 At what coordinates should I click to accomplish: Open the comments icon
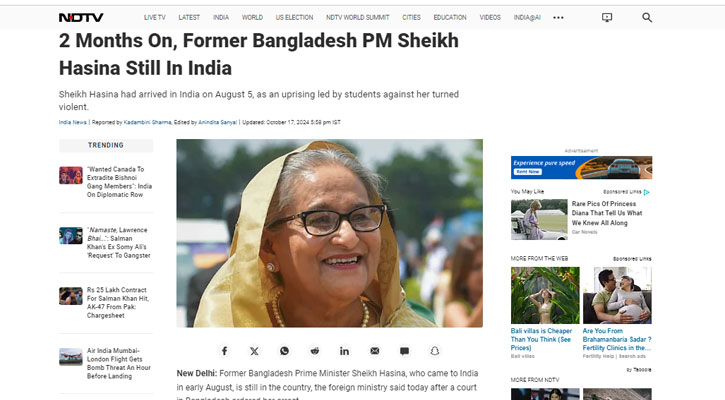pyautogui.click(x=405, y=351)
